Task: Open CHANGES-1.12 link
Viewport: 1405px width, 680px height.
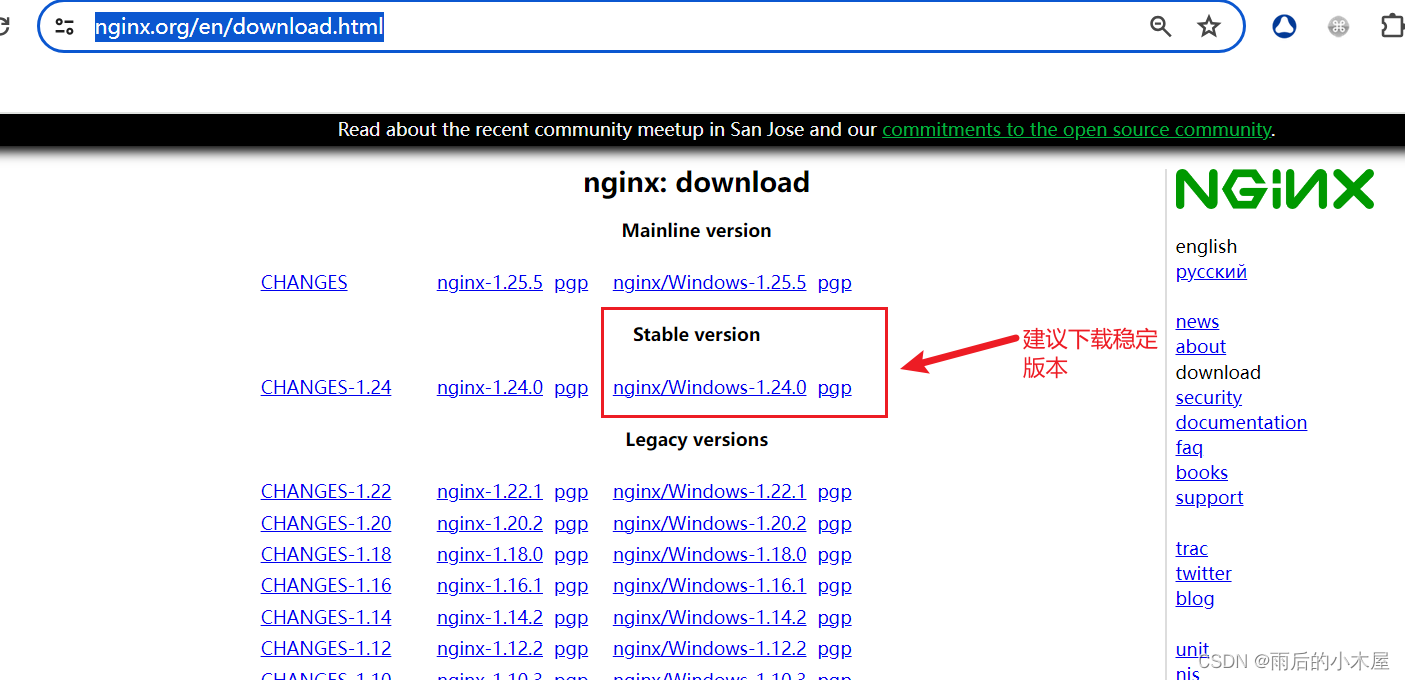Action: [x=326, y=649]
